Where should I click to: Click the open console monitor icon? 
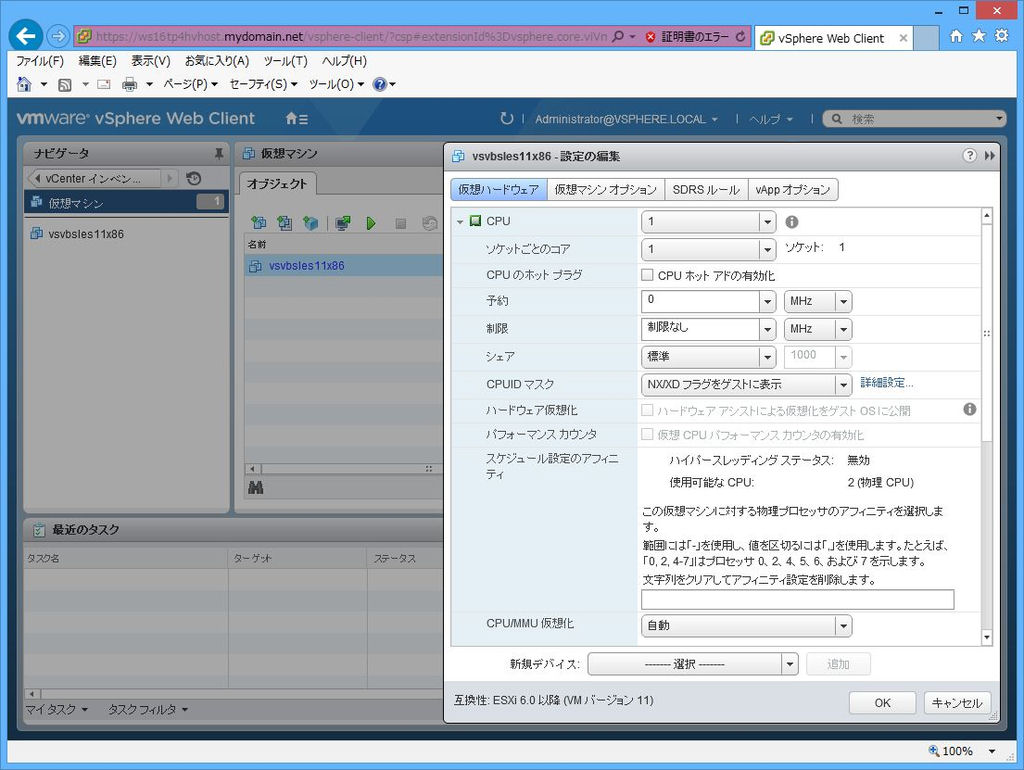(343, 223)
